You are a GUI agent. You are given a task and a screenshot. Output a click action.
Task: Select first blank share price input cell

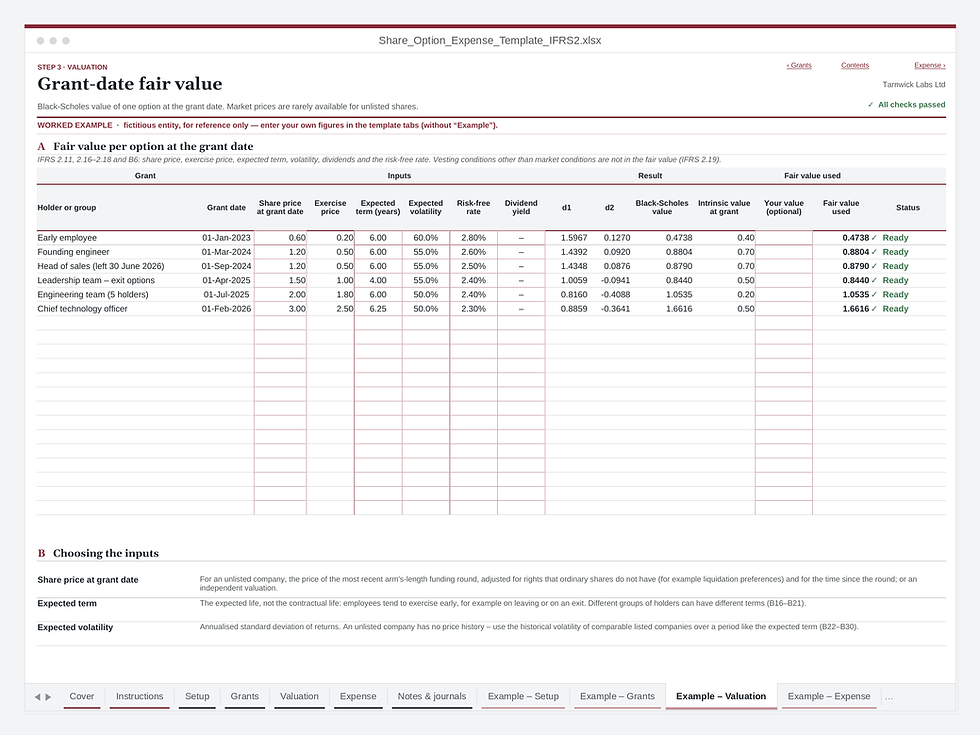(280, 323)
